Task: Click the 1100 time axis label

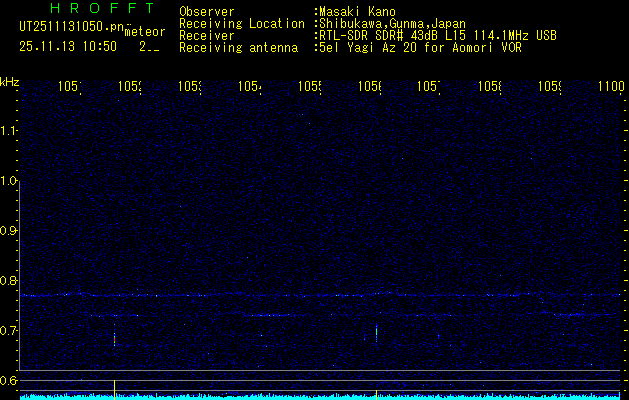Action: coord(610,87)
